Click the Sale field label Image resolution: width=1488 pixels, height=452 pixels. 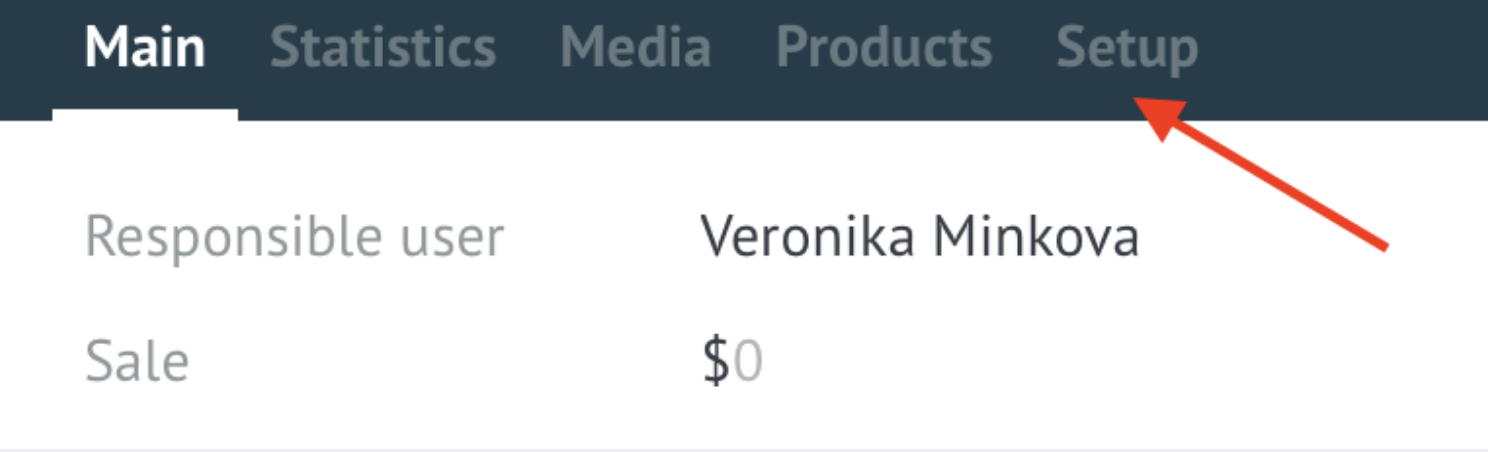tap(137, 362)
